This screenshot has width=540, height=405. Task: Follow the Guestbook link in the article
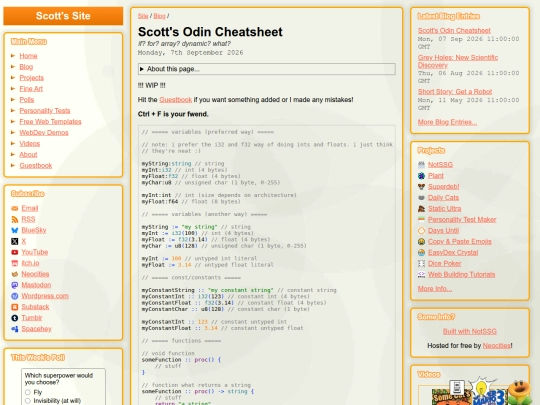(175, 100)
